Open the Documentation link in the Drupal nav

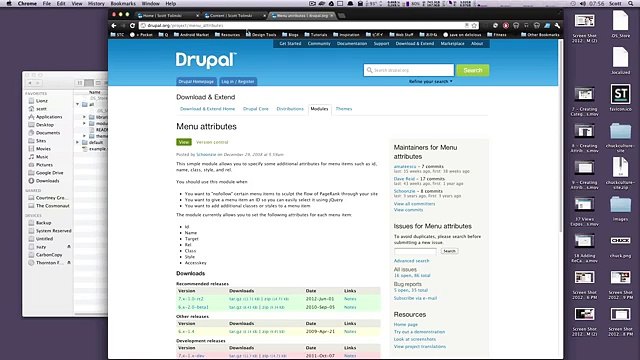point(352,44)
